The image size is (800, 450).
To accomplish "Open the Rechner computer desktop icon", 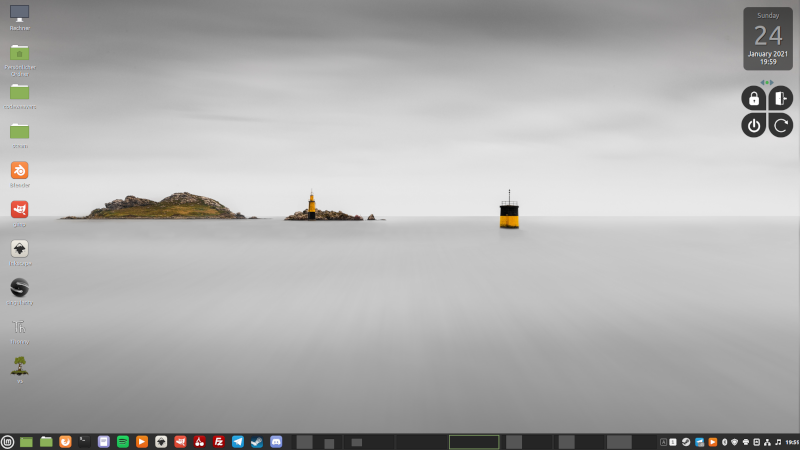I will (x=19, y=14).
